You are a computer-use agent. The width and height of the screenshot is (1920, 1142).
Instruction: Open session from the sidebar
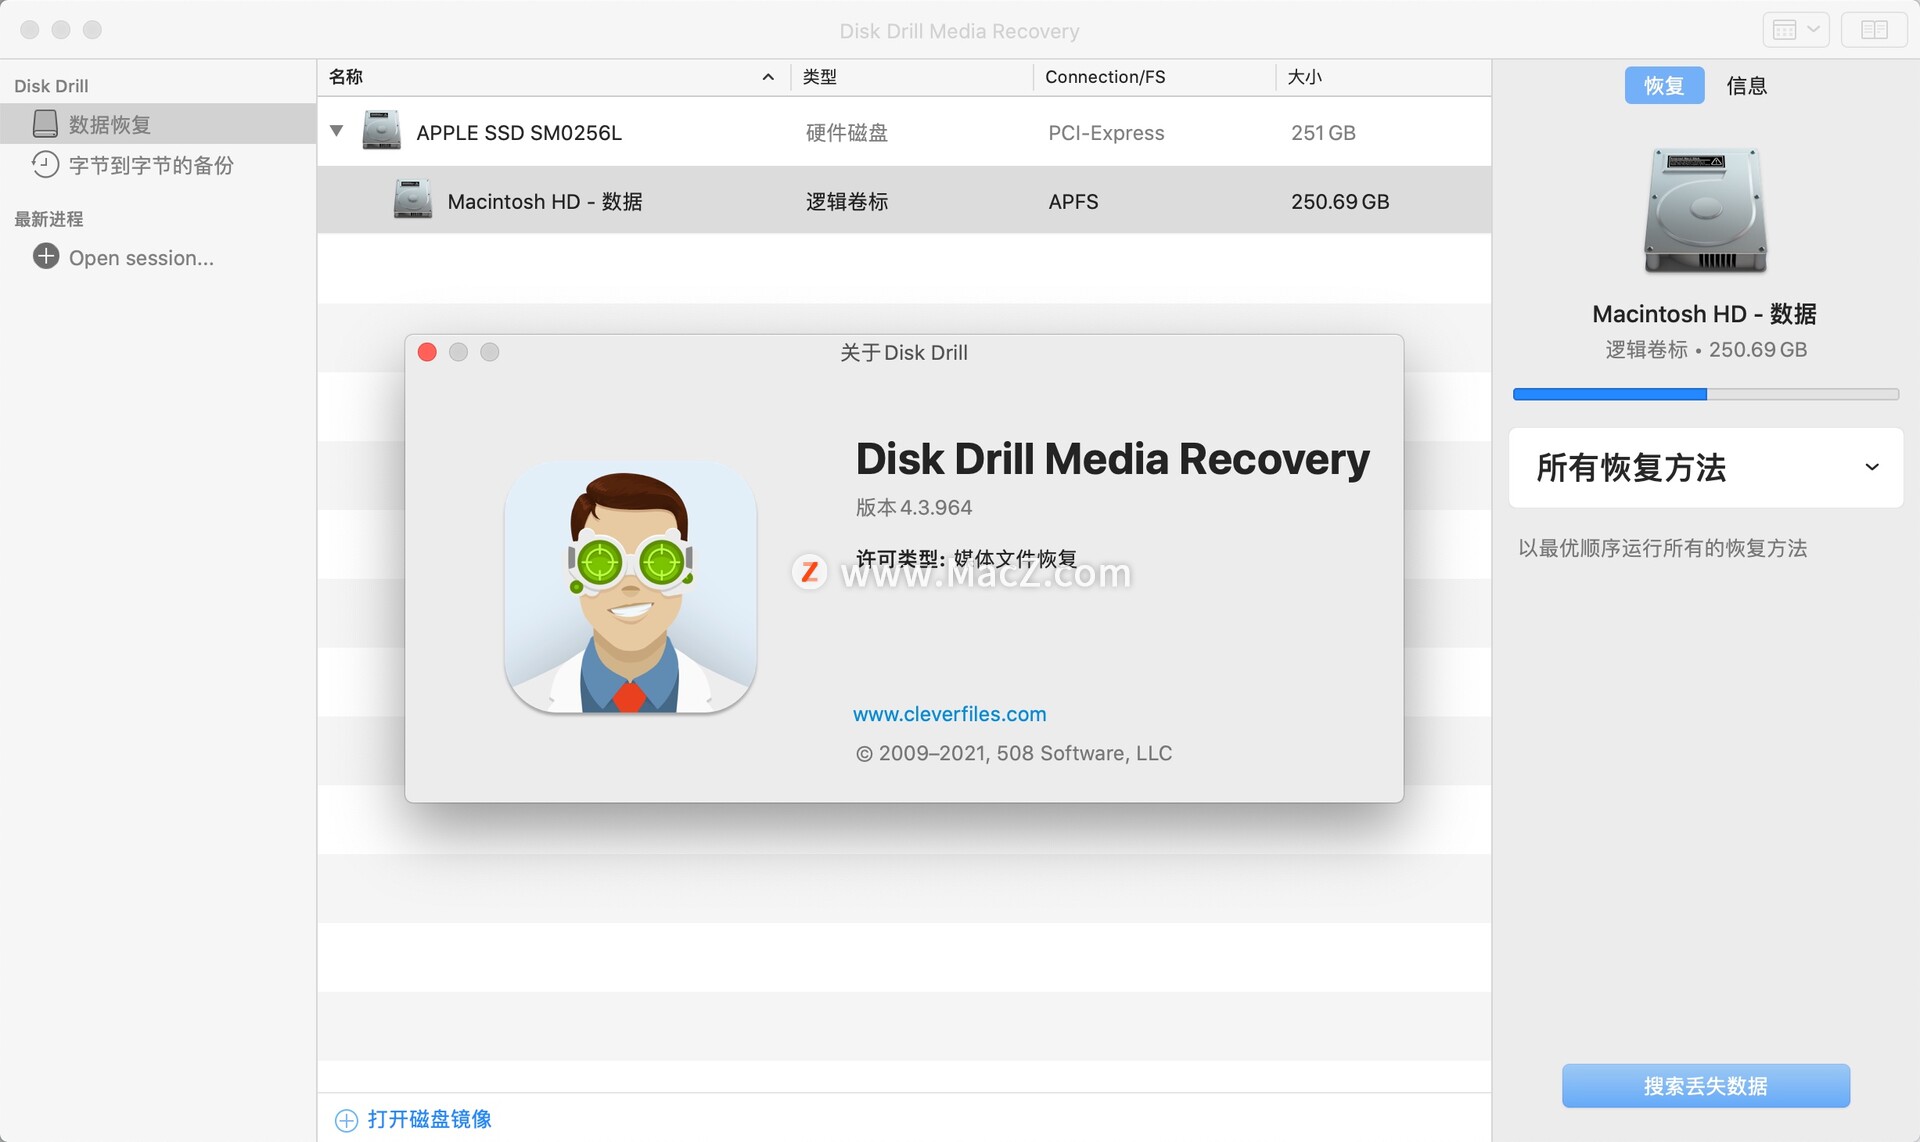(x=141, y=258)
